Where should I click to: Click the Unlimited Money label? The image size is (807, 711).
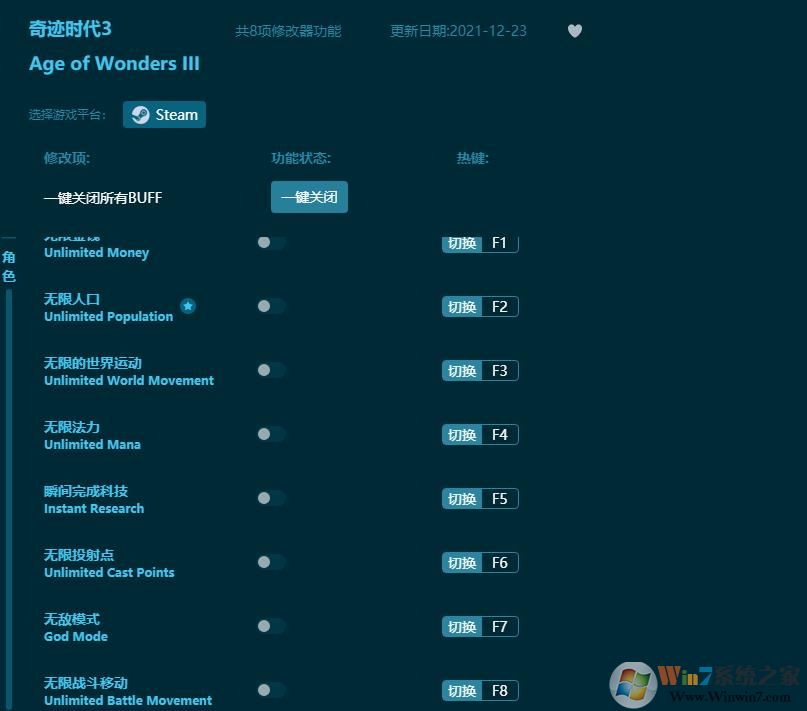[96, 252]
